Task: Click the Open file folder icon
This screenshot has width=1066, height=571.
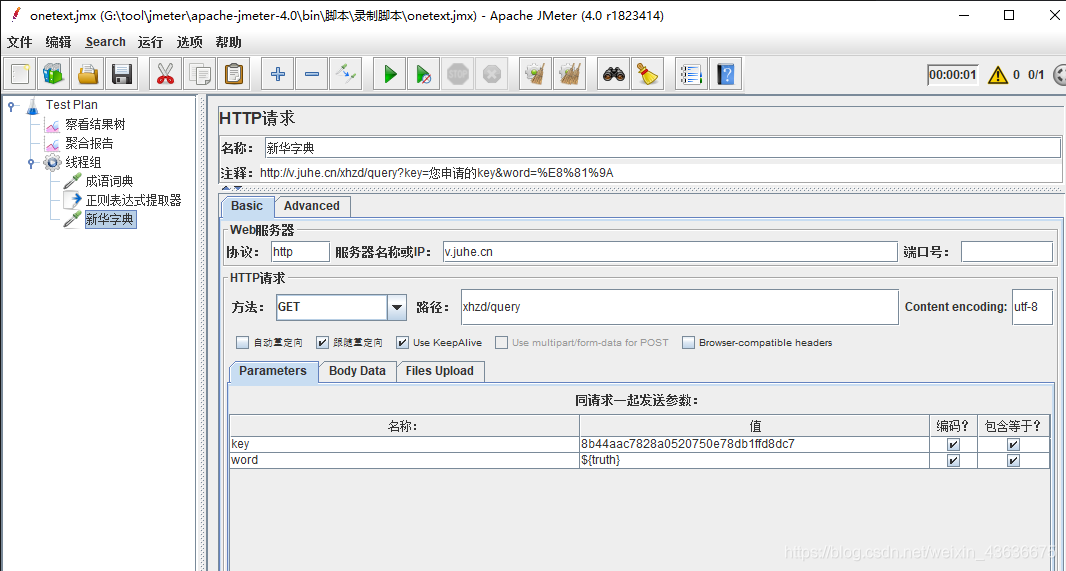Action: point(88,73)
